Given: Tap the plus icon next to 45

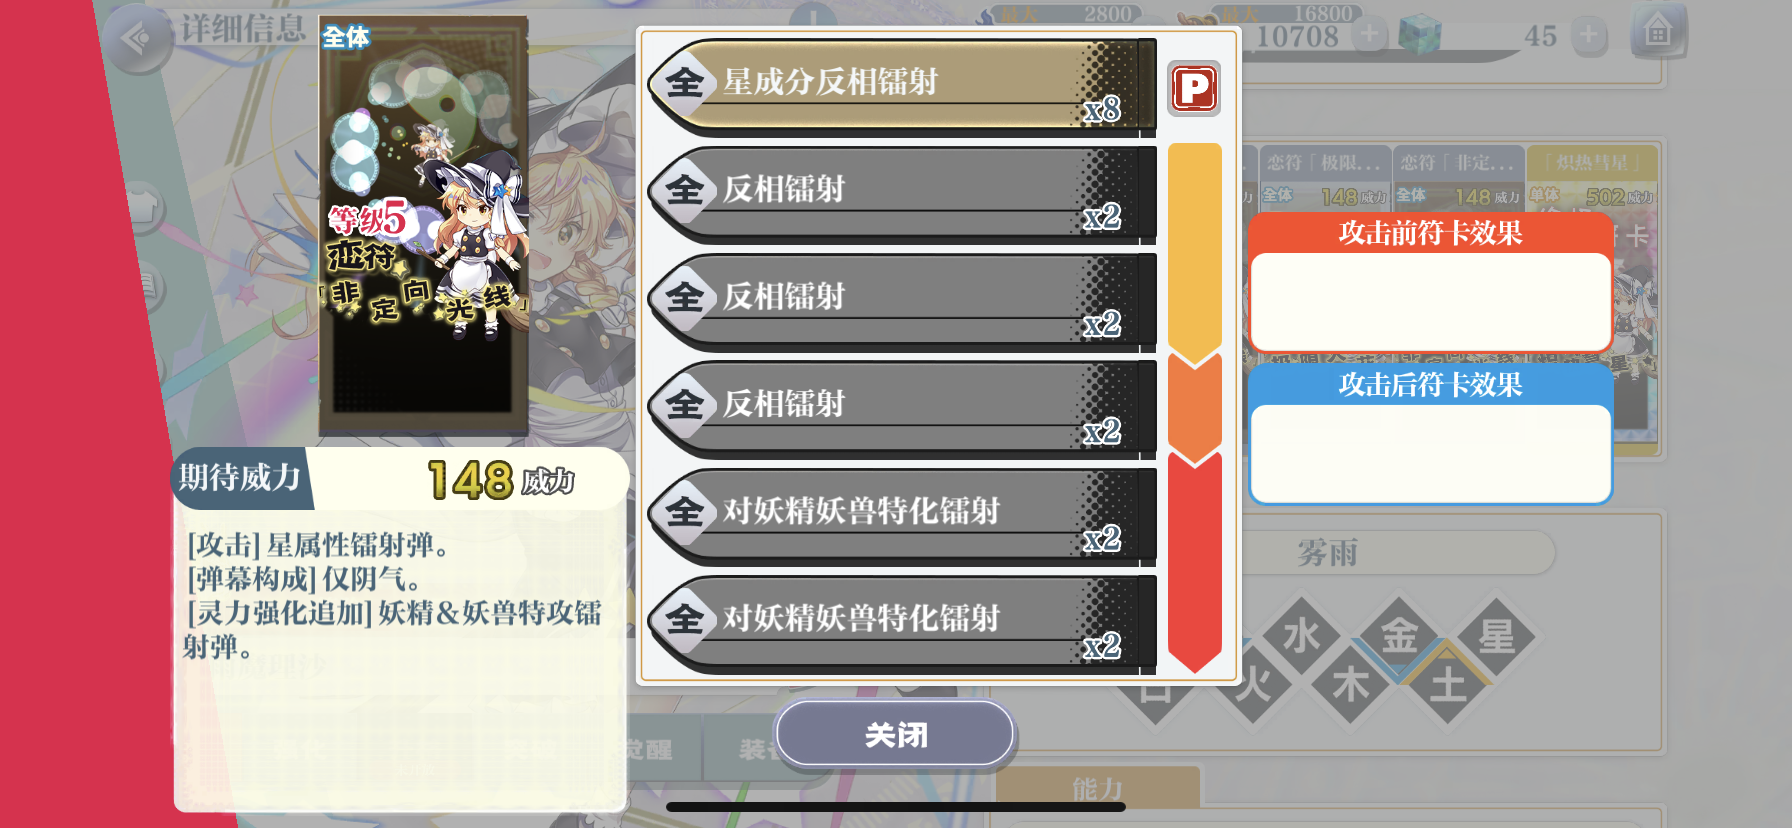Looking at the screenshot, I should coord(1589,35).
